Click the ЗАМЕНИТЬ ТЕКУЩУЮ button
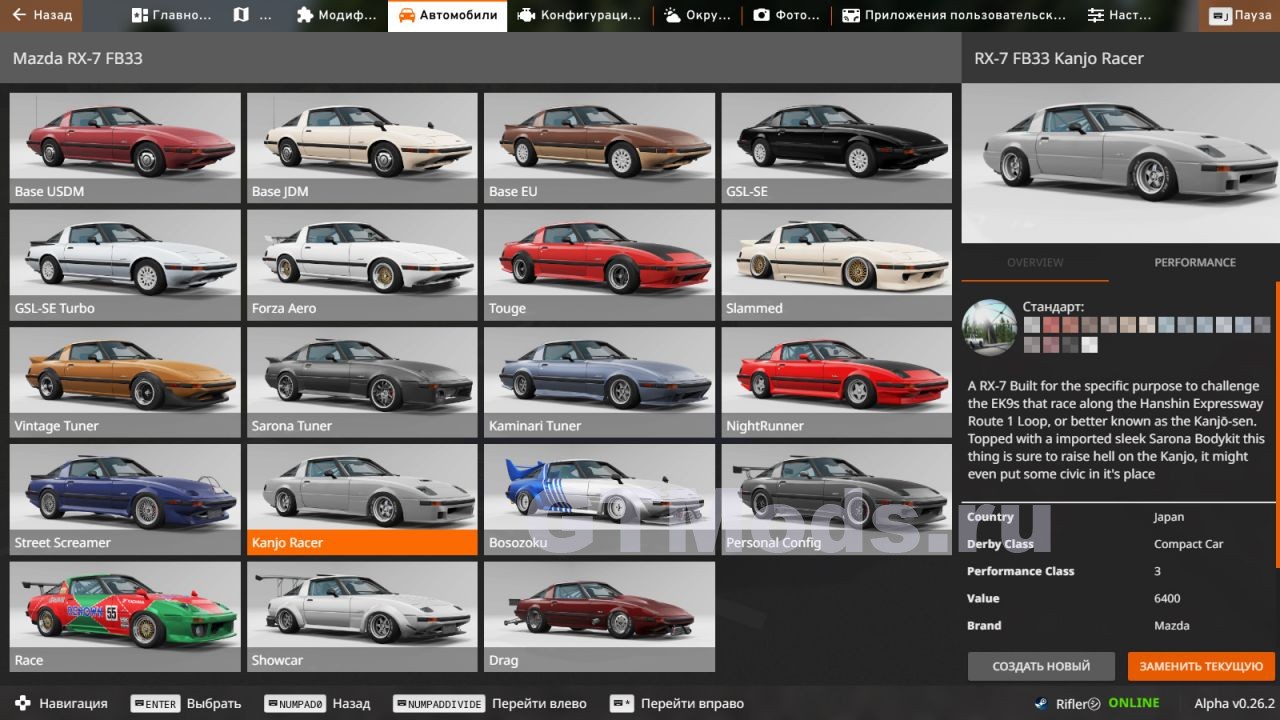Screen dimensions: 1280x720 tap(1201, 666)
